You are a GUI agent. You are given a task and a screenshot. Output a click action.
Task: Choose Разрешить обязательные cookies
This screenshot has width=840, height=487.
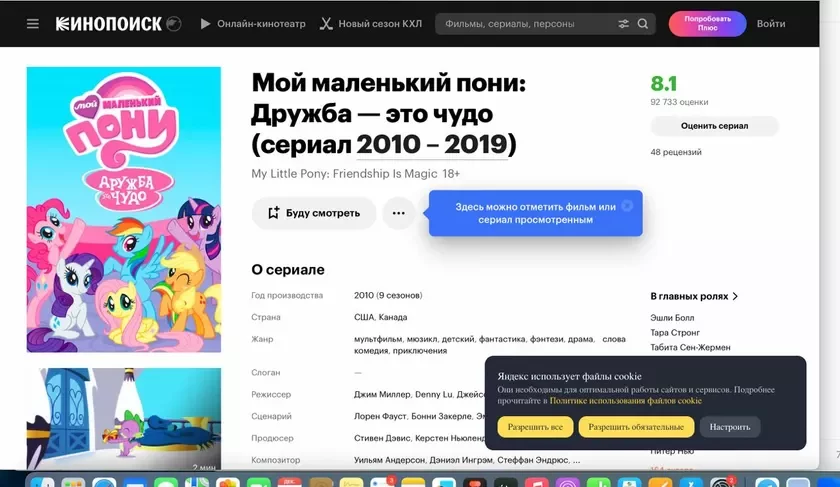coord(636,427)
